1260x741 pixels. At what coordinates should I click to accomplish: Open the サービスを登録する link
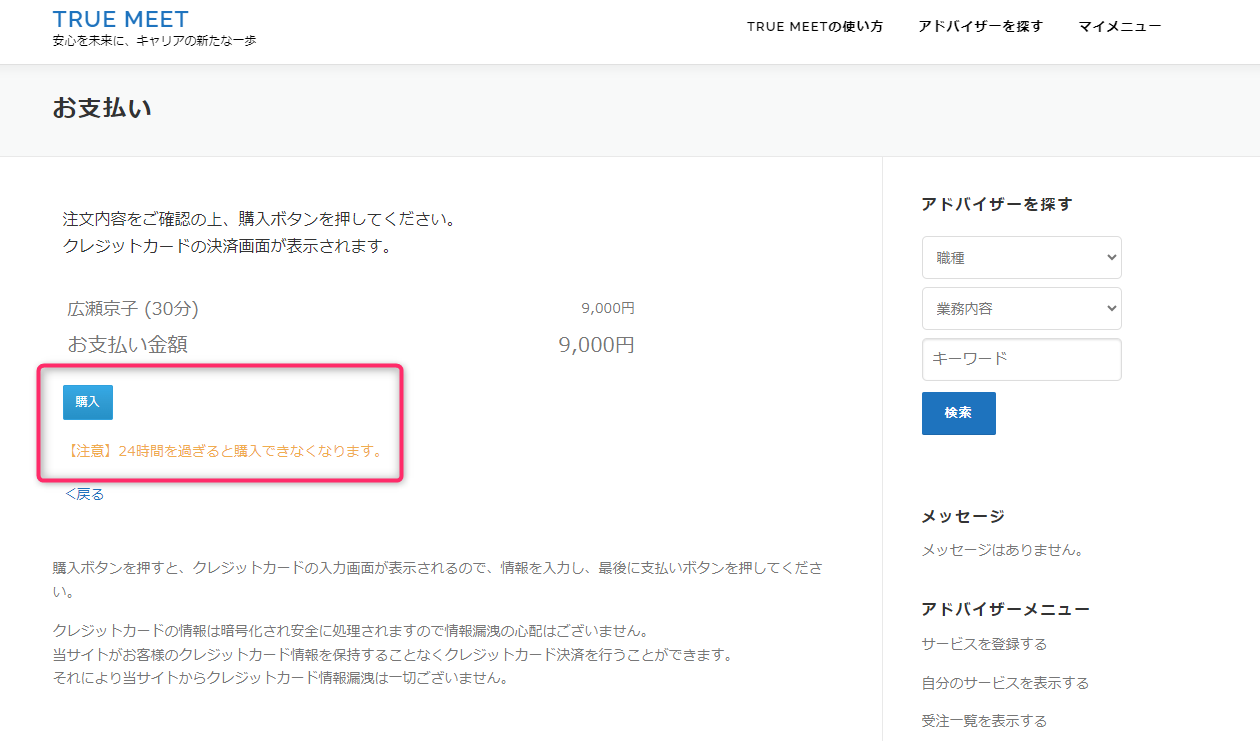click(x=984, y=644)
